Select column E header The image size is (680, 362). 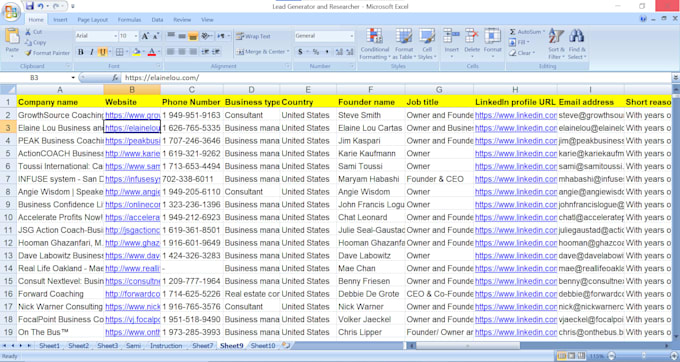pyautogui.click(x=307, y=90)
